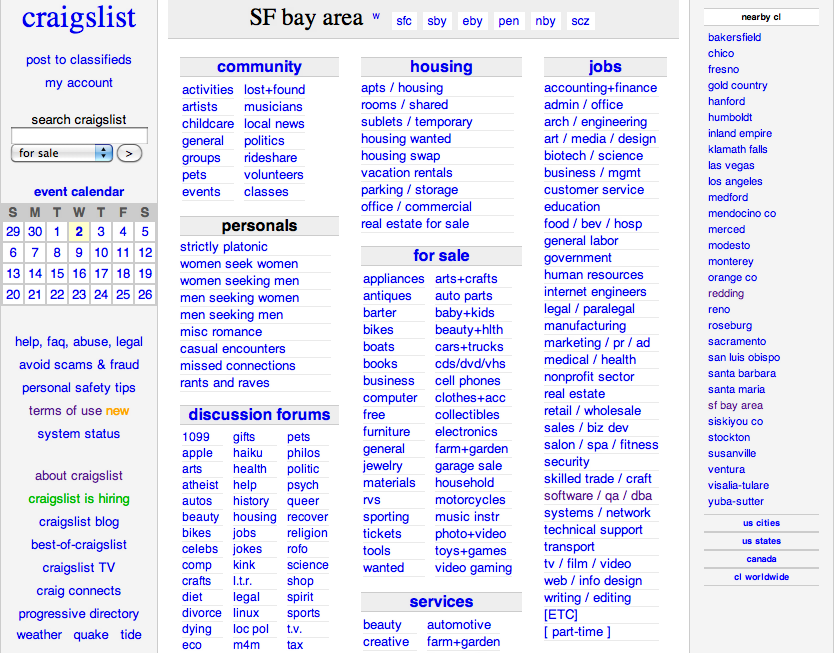
Task: Open 'automotive' under services
Action: (x=459, y=624)
